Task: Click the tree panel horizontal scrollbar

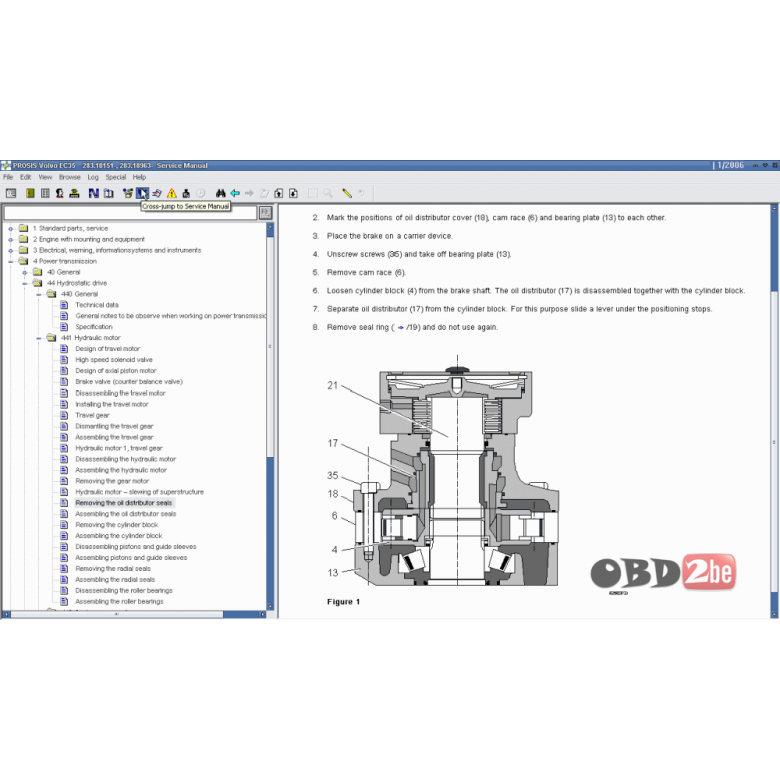Action: (x=134, y=614)
